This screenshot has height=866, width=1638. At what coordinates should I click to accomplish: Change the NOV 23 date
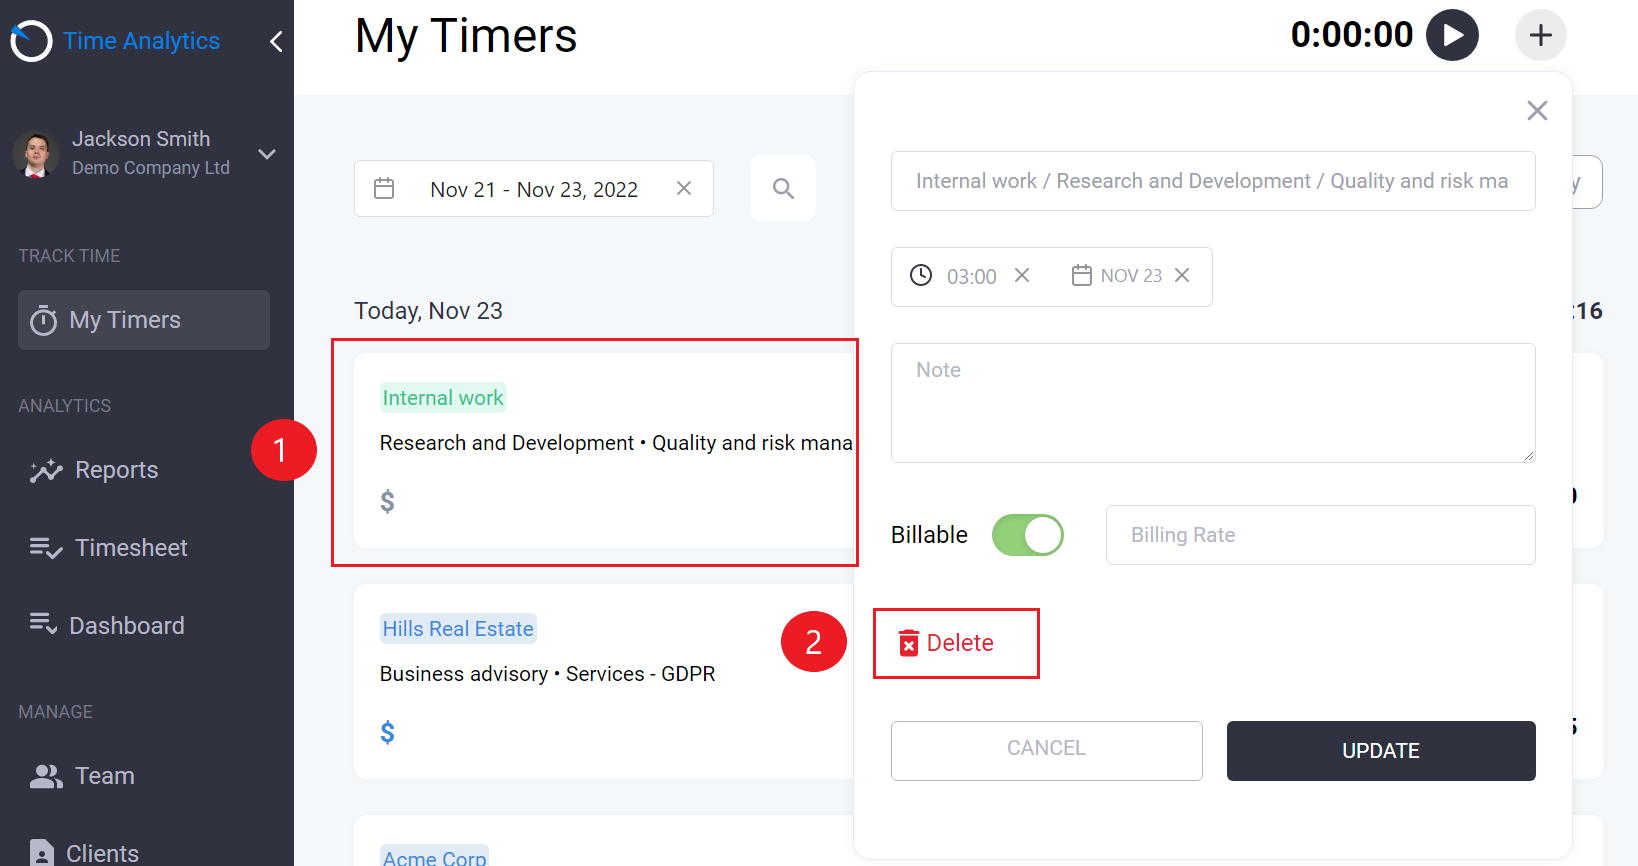click(x=1131, y=276)
